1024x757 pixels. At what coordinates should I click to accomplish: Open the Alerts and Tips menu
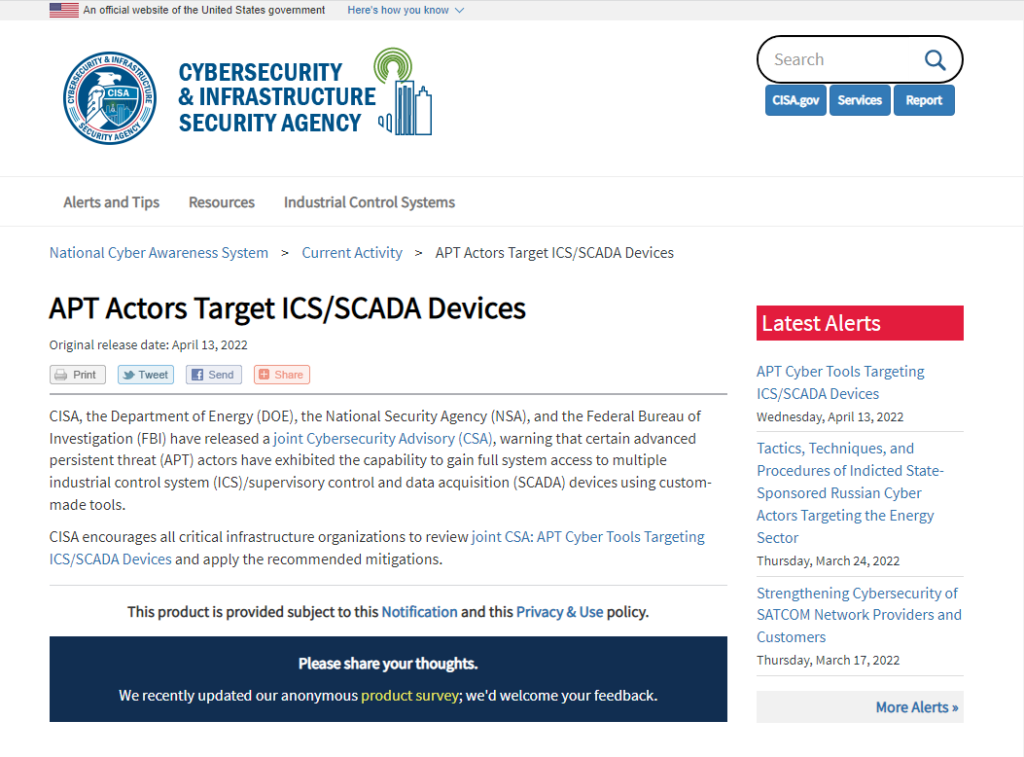111,202
